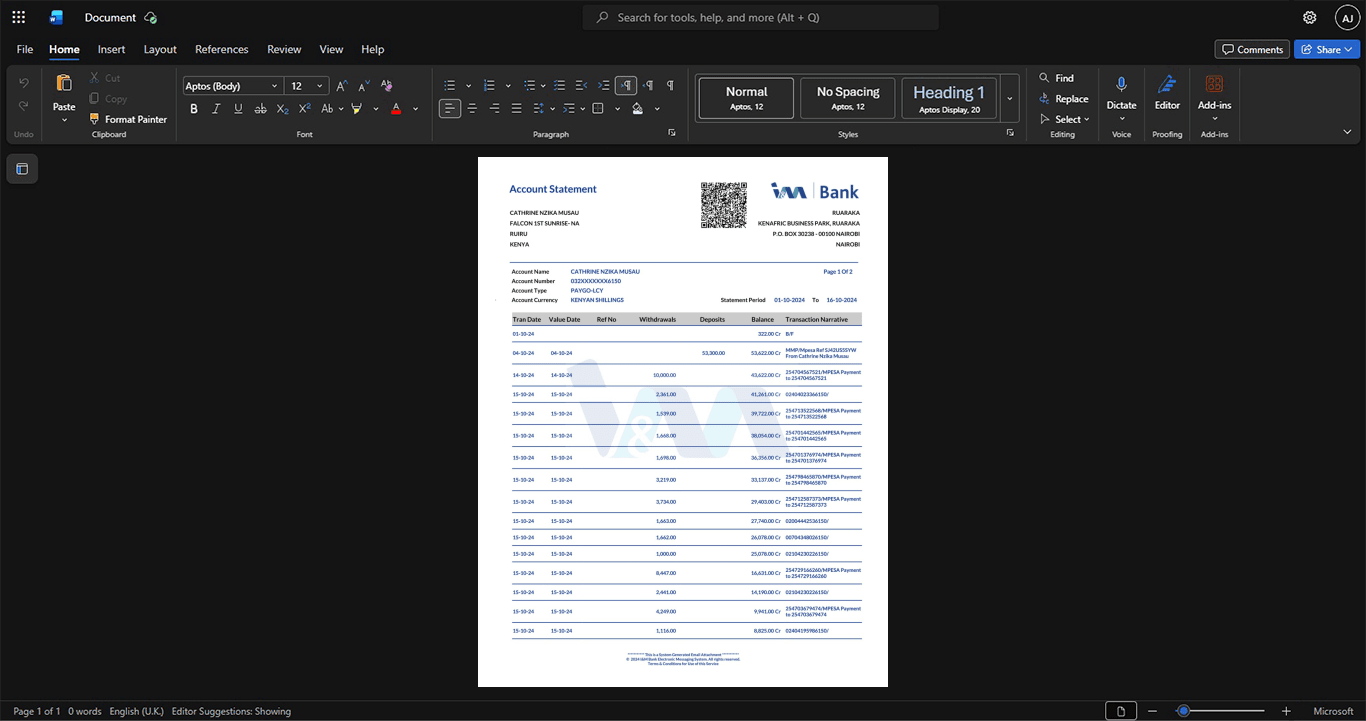
Task: Click the Undo arrow
Action: point(24,82)
